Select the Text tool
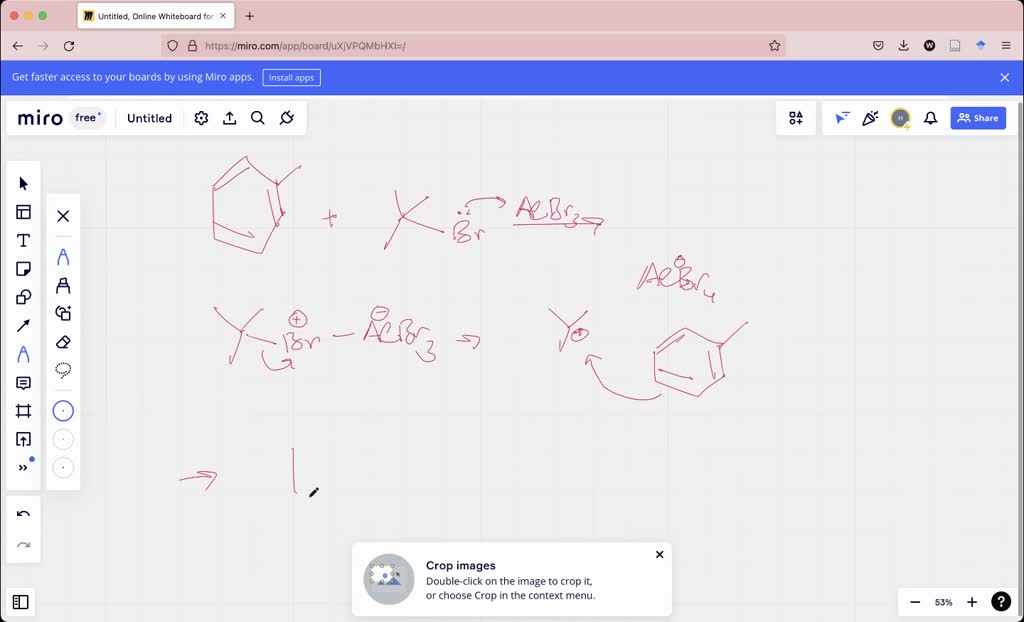 23,240
